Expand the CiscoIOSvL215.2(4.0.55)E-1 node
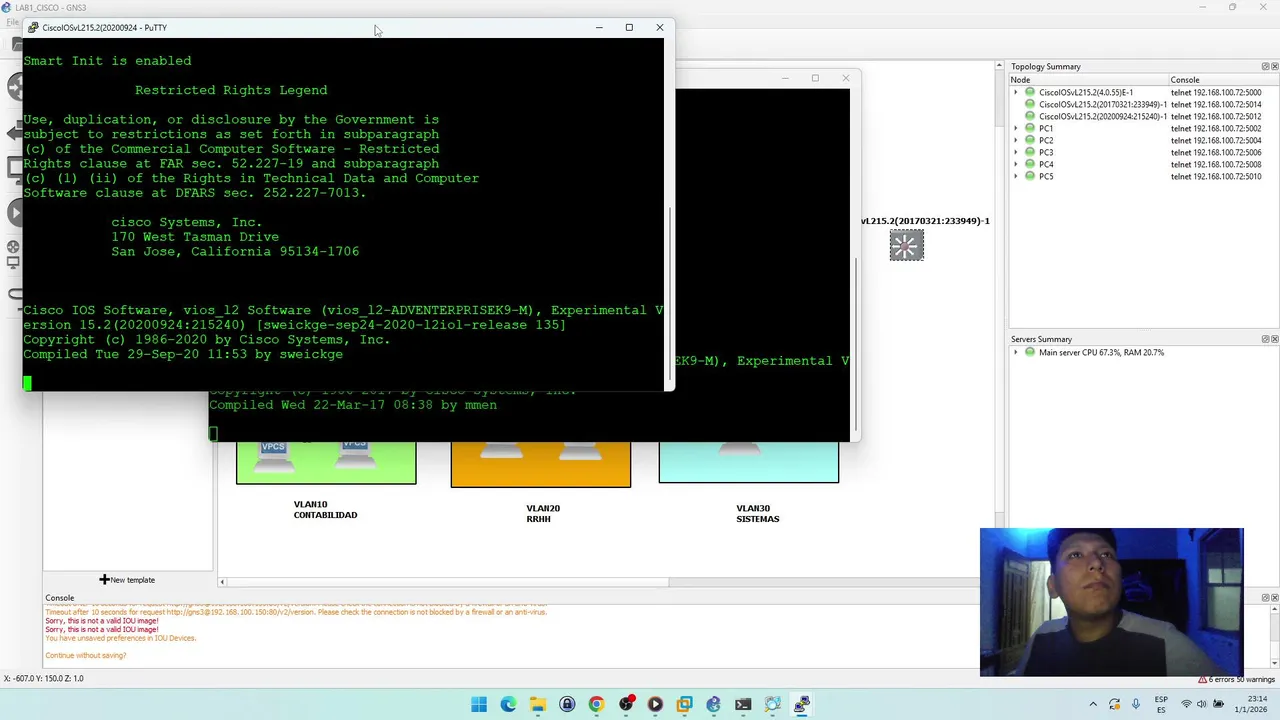1280x720 pixels. click(x=1016, y=92)
